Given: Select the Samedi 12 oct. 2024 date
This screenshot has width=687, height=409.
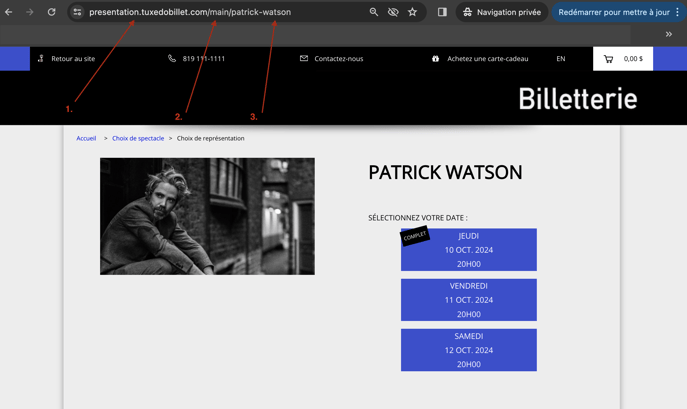Looking at the screenshot, I should 469,350.
